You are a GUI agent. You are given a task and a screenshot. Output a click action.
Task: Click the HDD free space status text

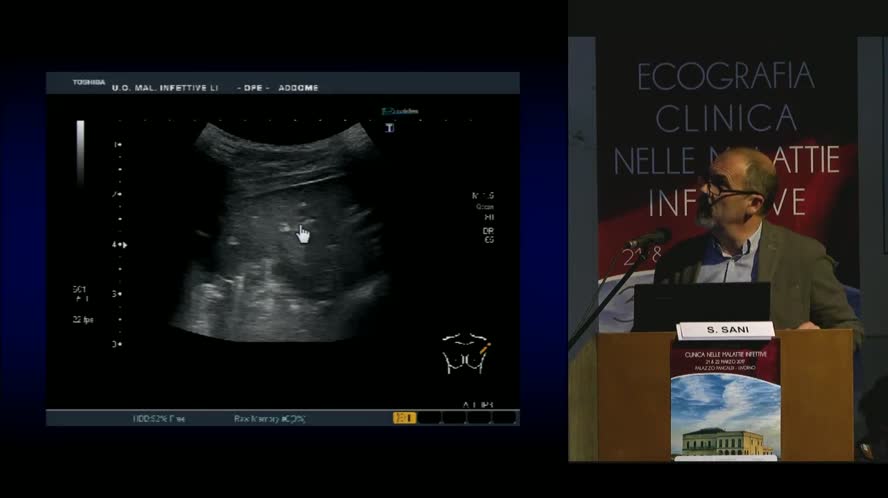(159, 418)
